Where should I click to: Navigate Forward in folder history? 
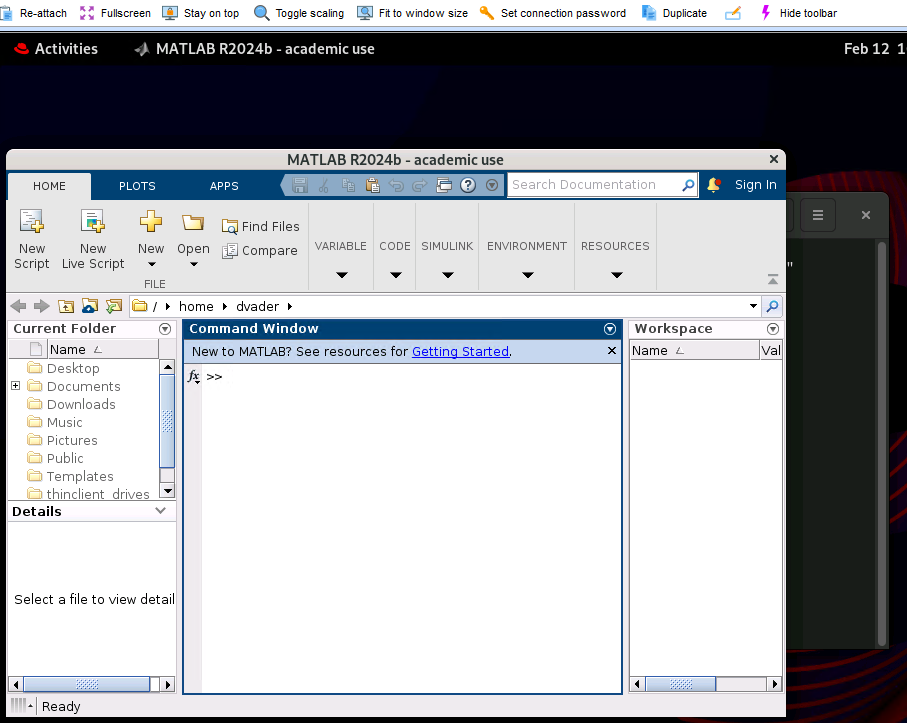tap(42, 306)
